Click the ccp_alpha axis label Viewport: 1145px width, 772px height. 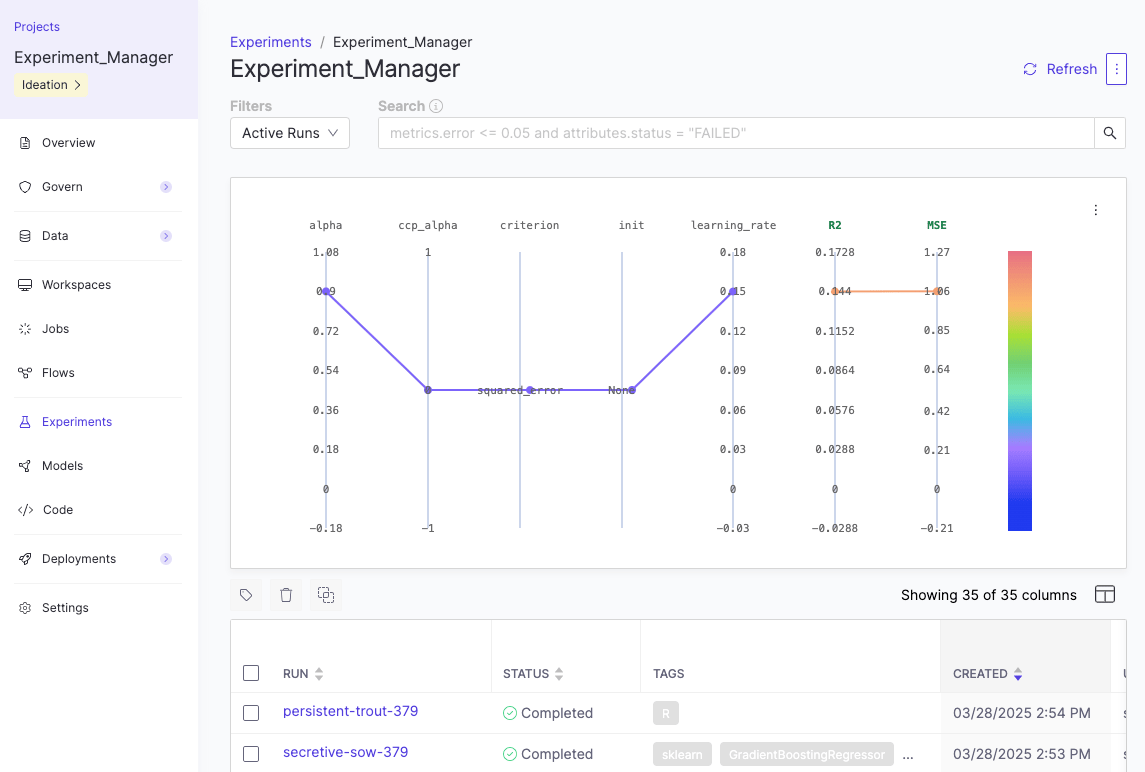tap(428, 225)
